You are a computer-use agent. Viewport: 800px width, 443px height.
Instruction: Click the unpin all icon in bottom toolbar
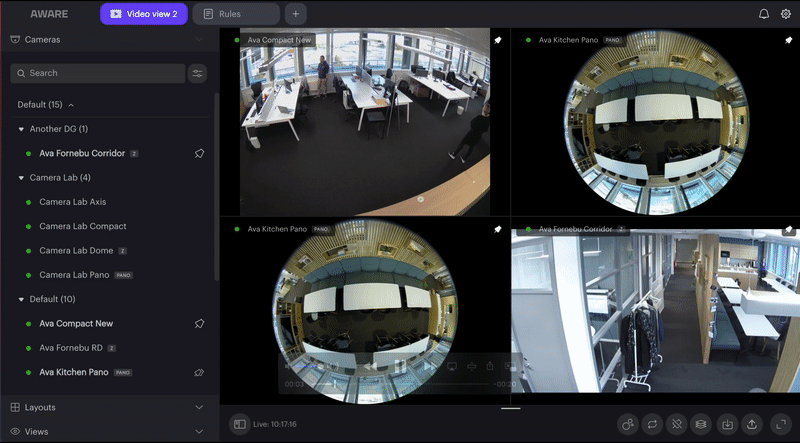click(677, 424)
